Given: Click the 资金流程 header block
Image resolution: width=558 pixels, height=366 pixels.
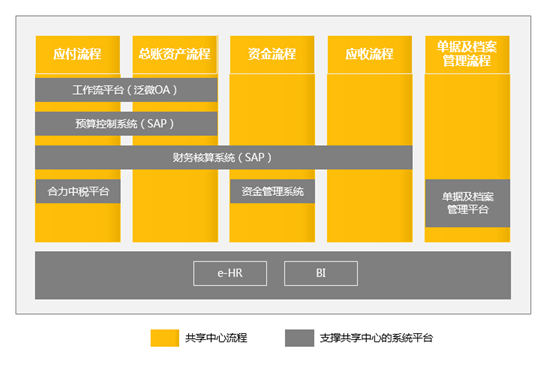Looking at the screenshot, I should point(272,54).
